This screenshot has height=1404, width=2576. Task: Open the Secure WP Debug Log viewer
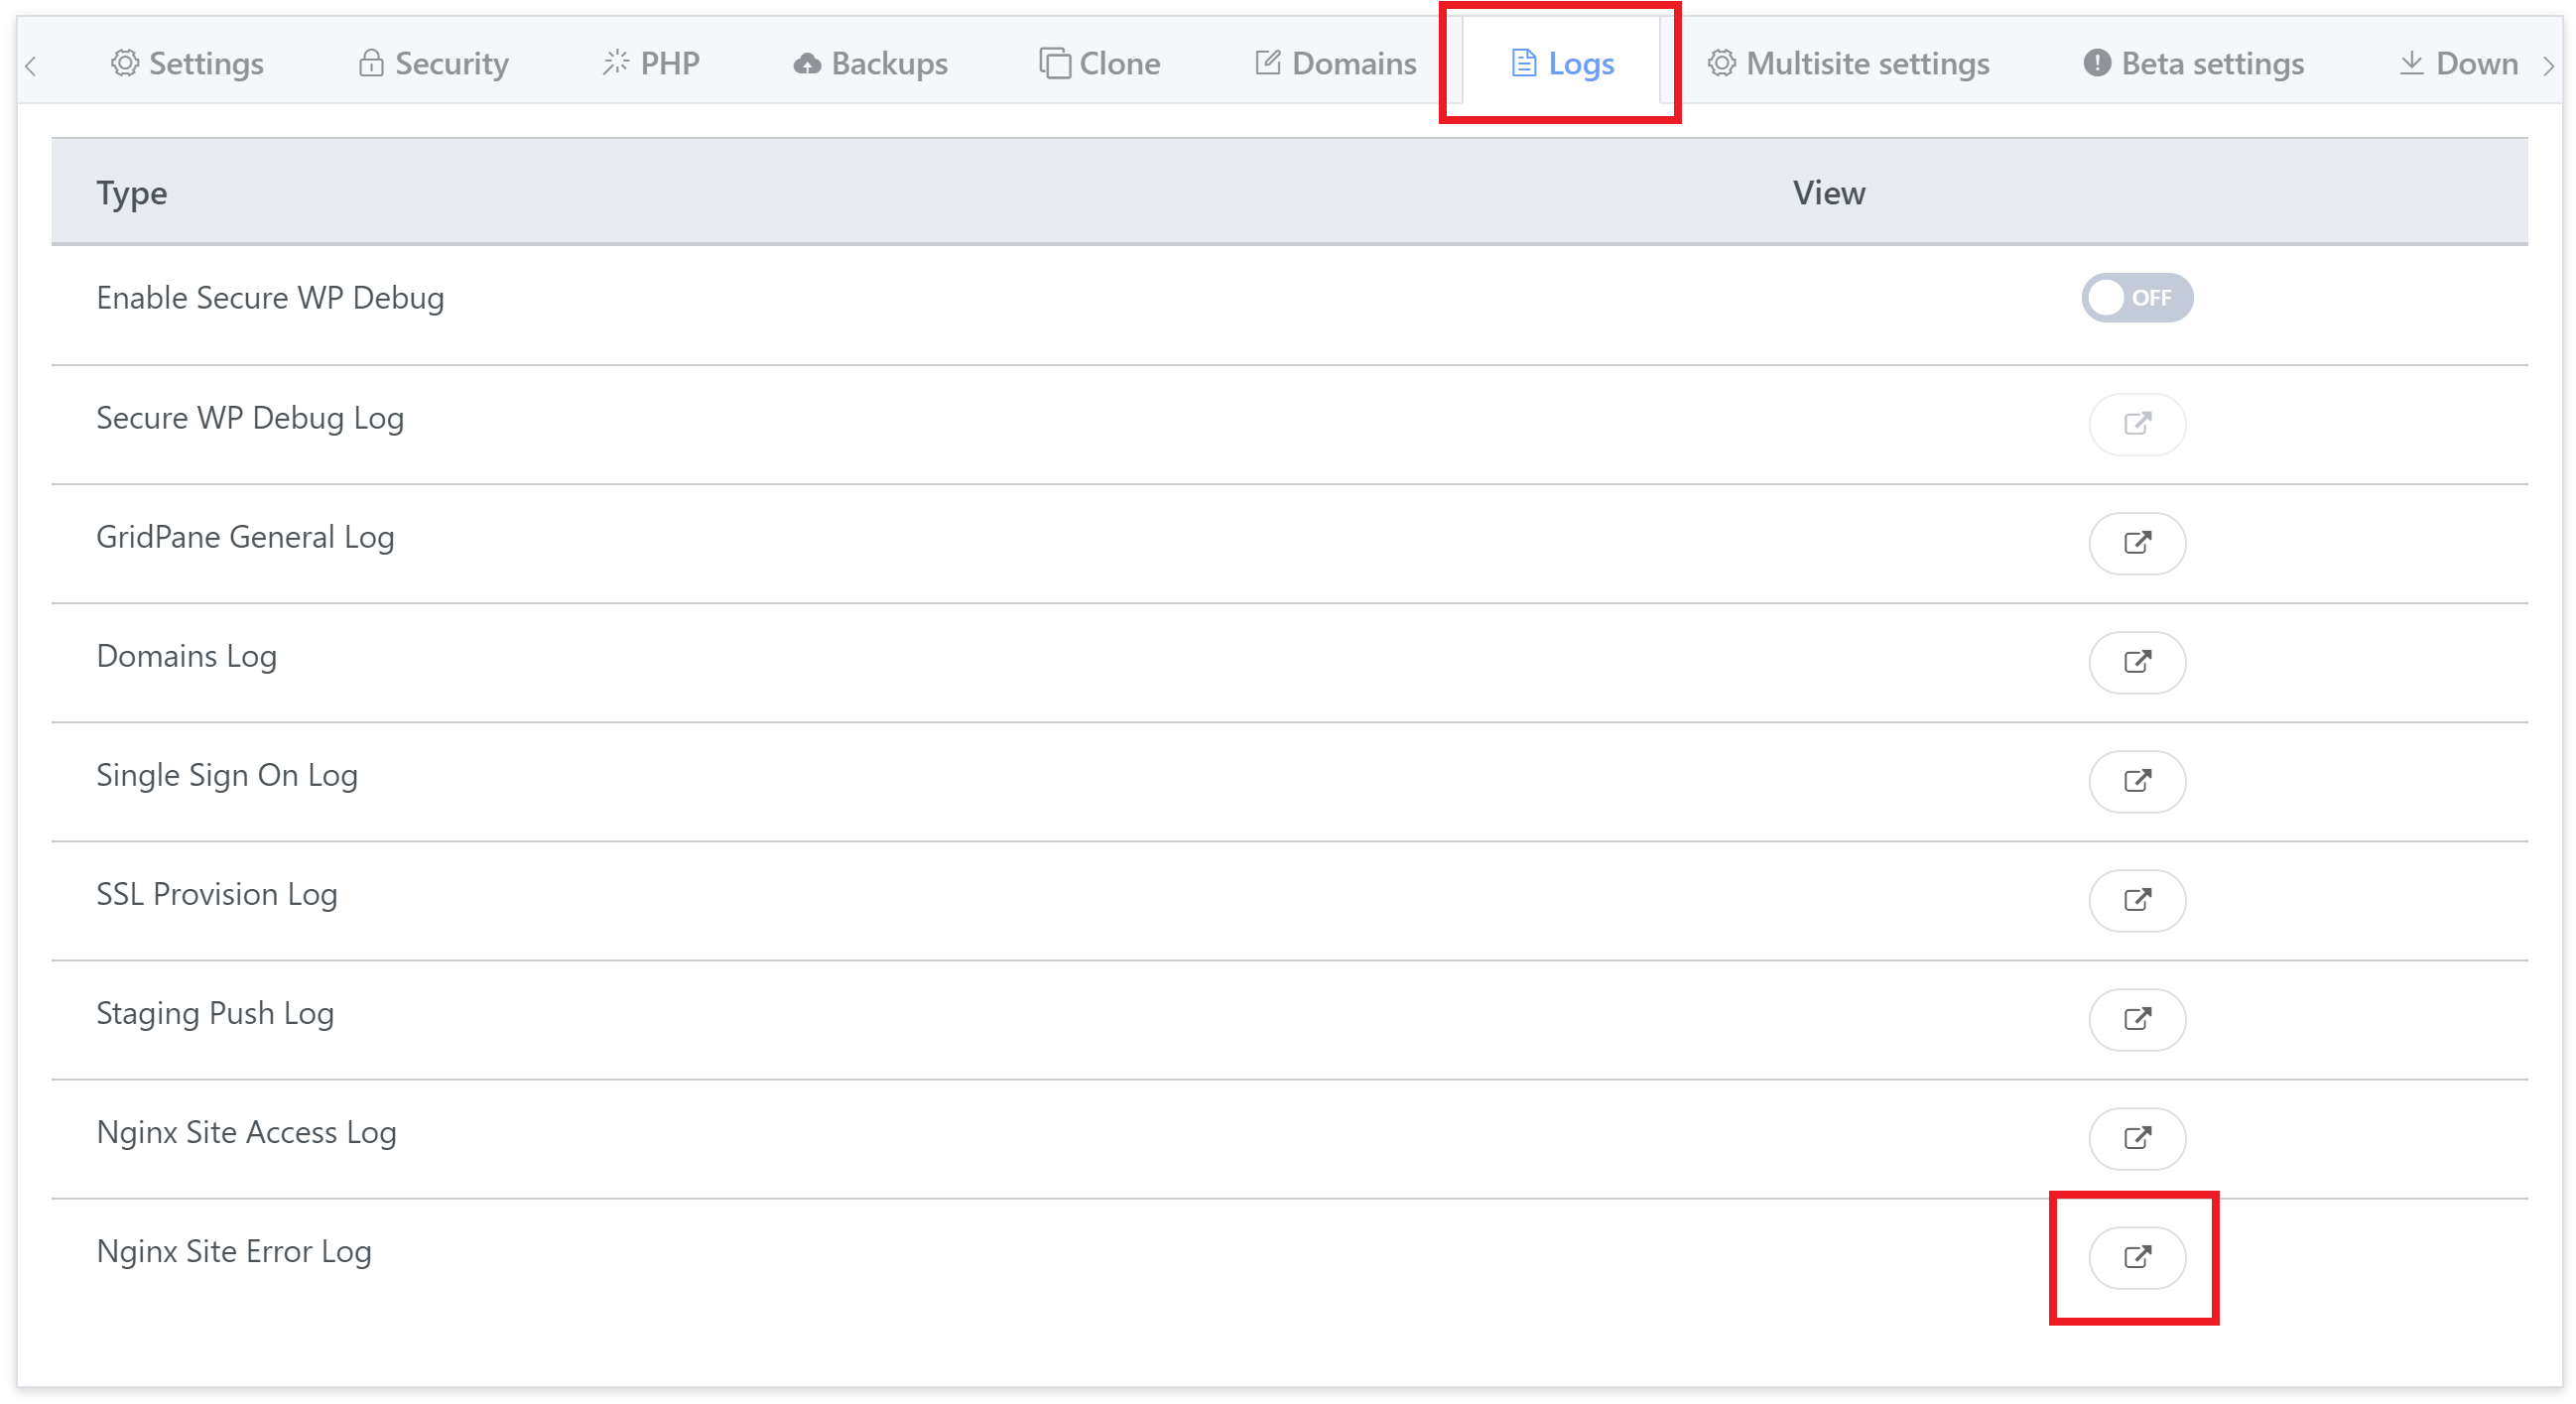pyautogui.click(x=2136, y=424)
